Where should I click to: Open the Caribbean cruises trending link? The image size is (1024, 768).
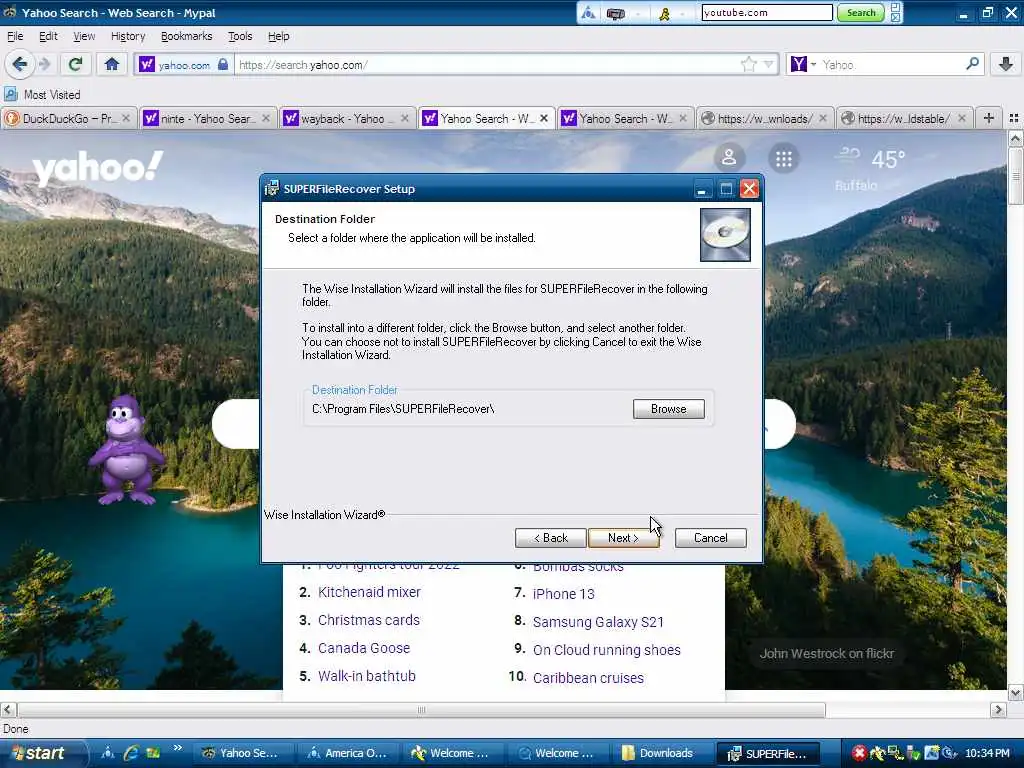[x=588, y=679]
